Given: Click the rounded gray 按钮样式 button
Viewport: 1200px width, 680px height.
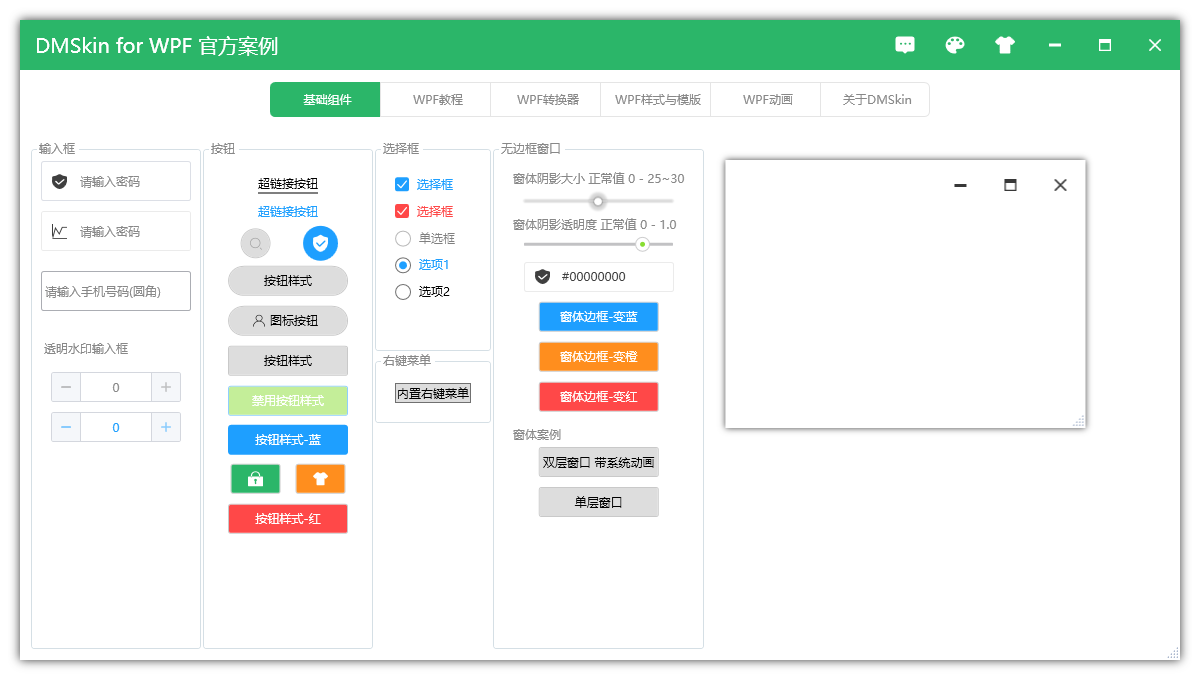Looking at the screenshot, I should tap(288, 281).
